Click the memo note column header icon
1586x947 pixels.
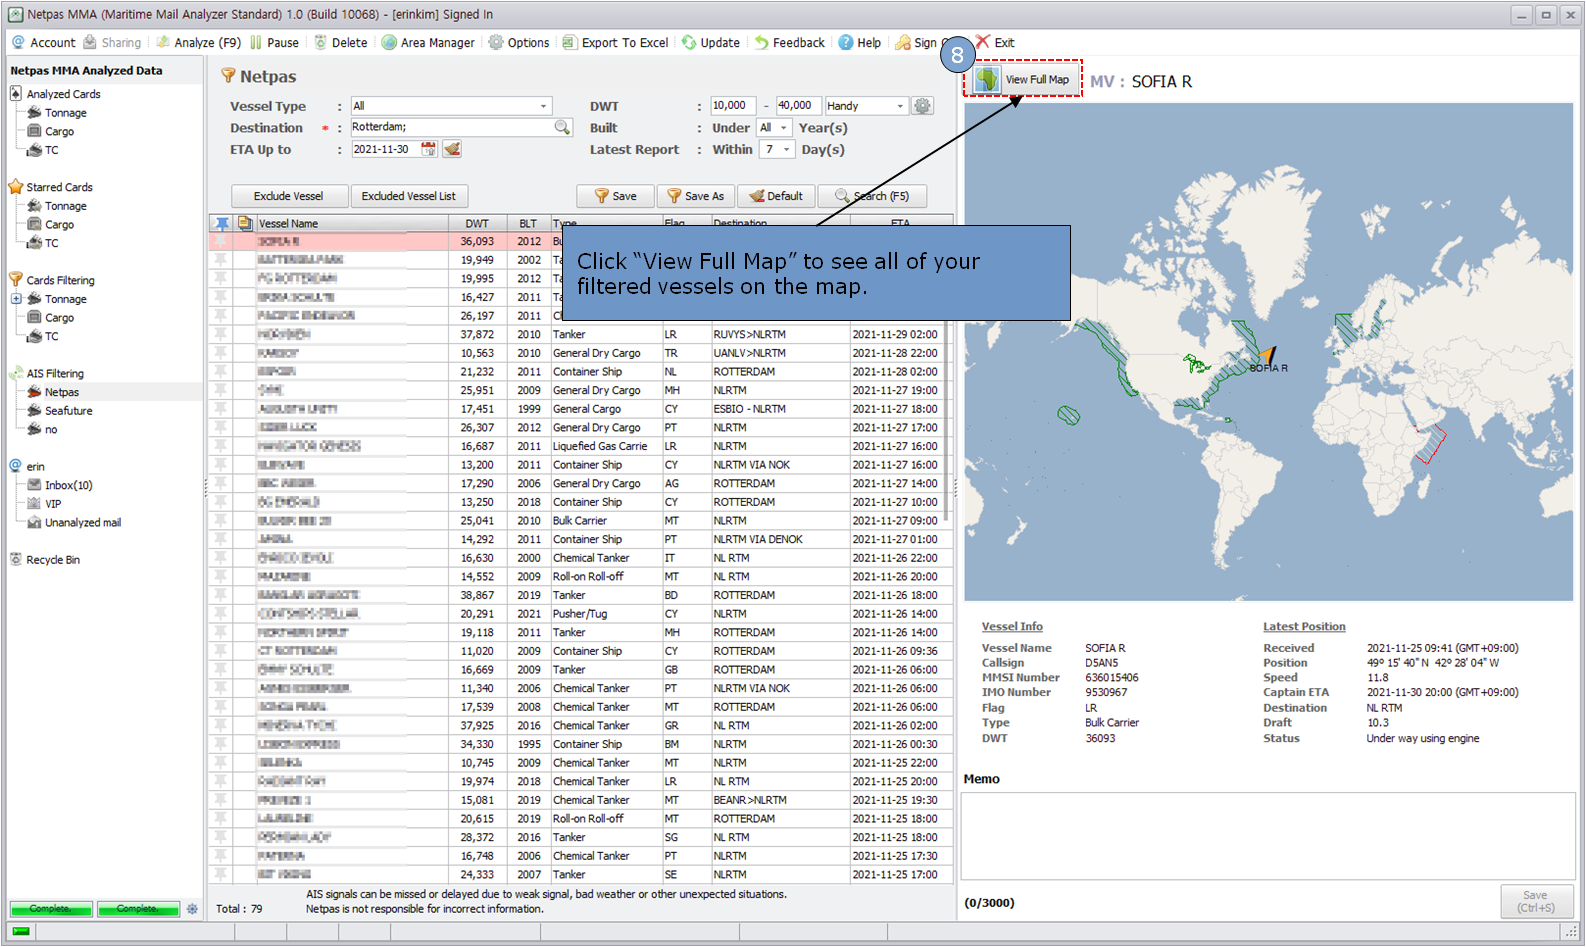(x=245, y=223)
